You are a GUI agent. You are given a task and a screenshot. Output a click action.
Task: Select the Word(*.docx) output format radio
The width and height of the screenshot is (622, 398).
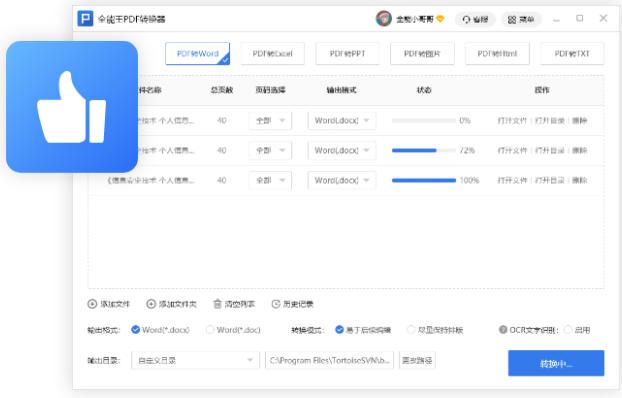tap(135, 330)
